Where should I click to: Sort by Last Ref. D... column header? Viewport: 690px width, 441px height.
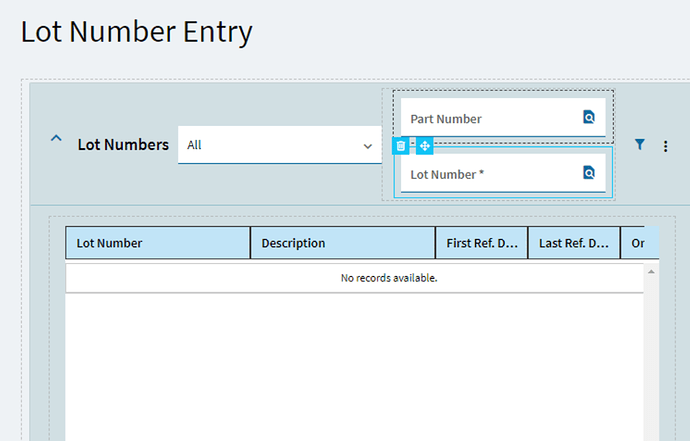(x=574, y=243)
